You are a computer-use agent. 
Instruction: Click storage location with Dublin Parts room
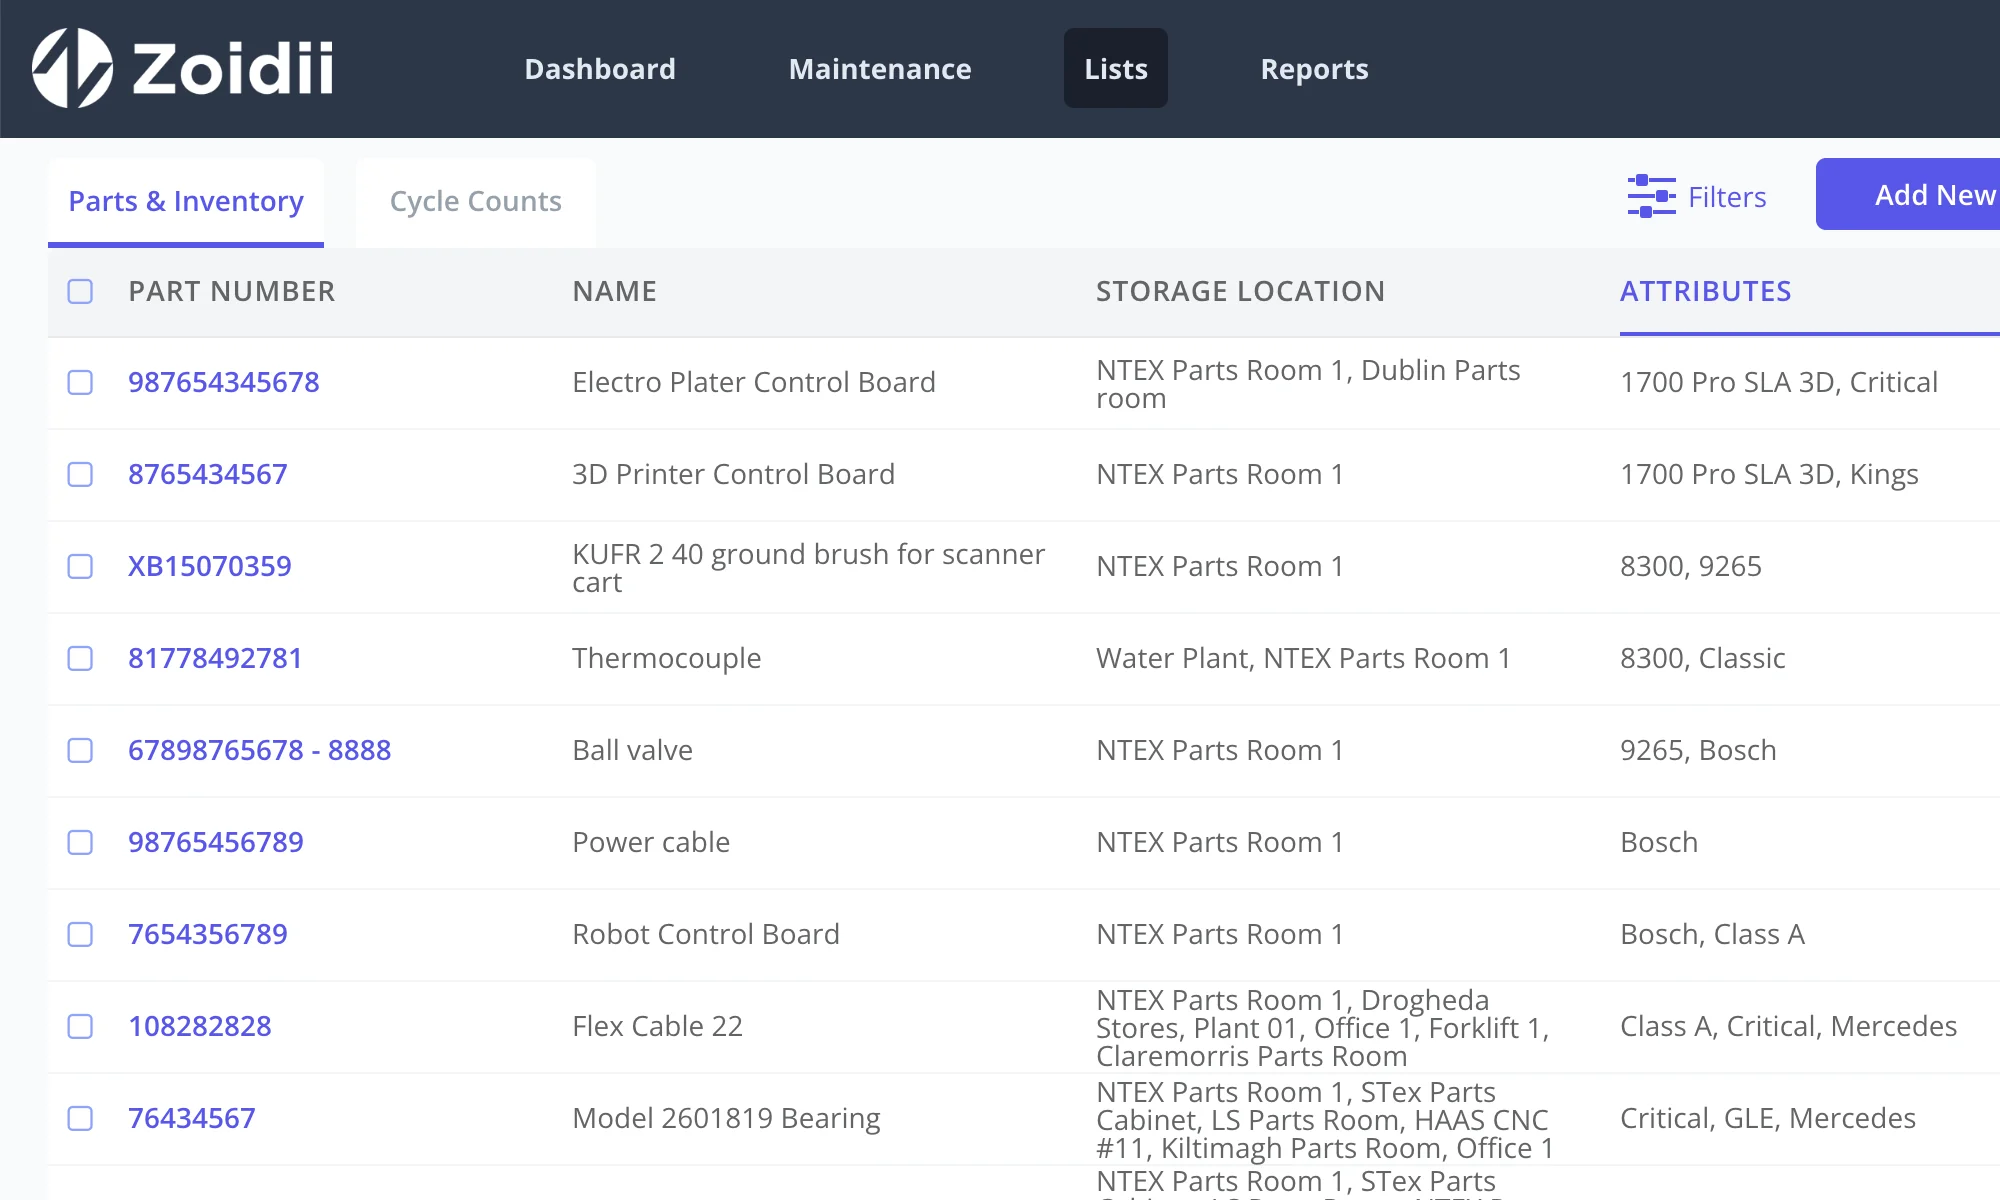pos(1308,384)
